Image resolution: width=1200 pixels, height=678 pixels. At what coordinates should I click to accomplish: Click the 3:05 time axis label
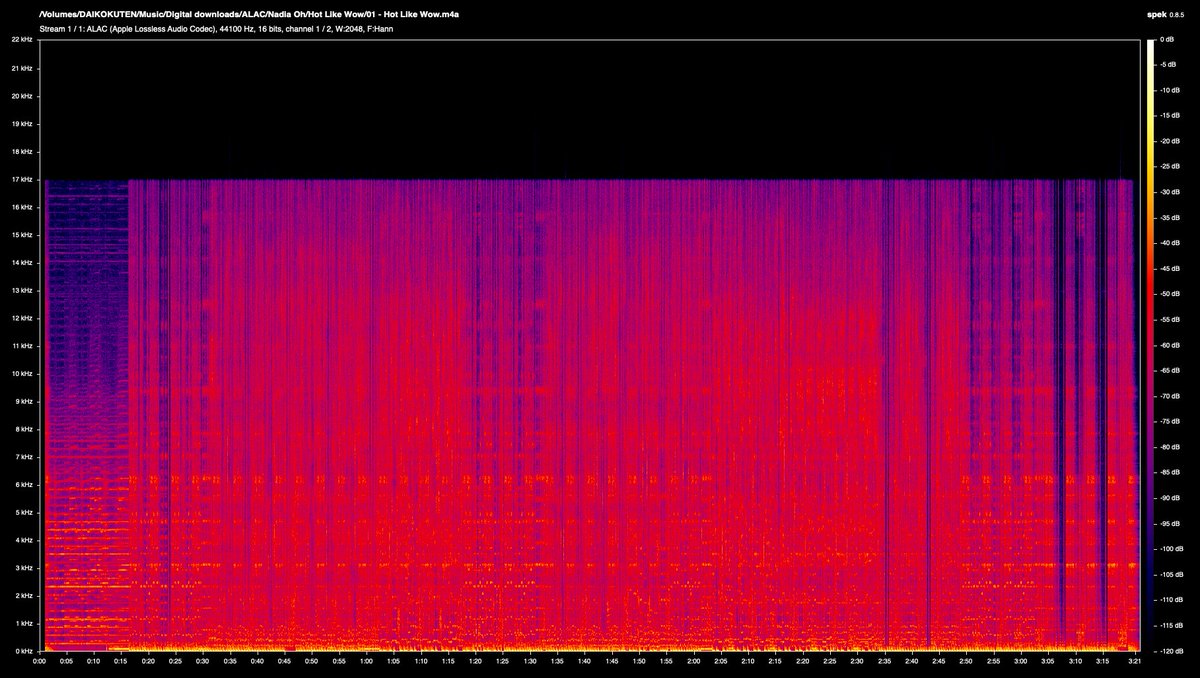[1050, 662]
